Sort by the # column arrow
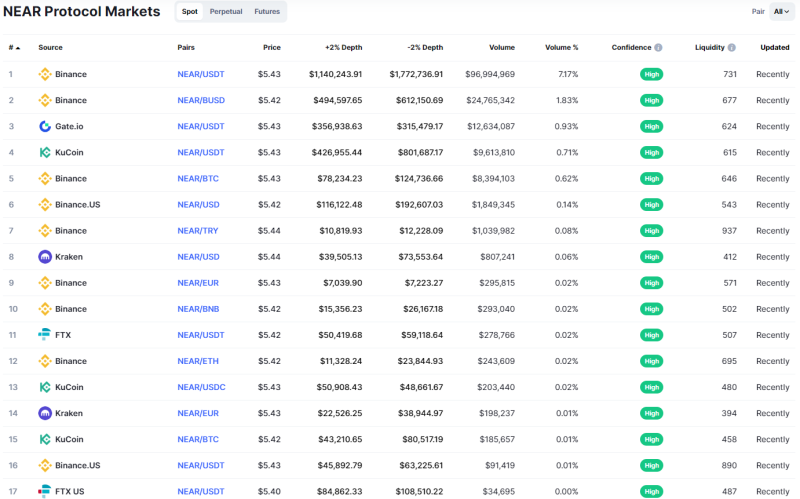 coord(18,48)
